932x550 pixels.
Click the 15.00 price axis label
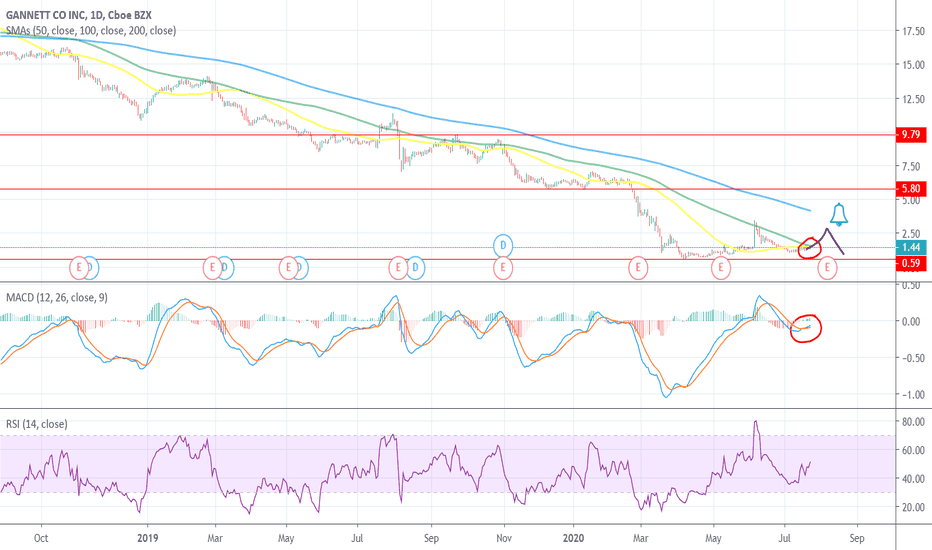pos(914,65)
